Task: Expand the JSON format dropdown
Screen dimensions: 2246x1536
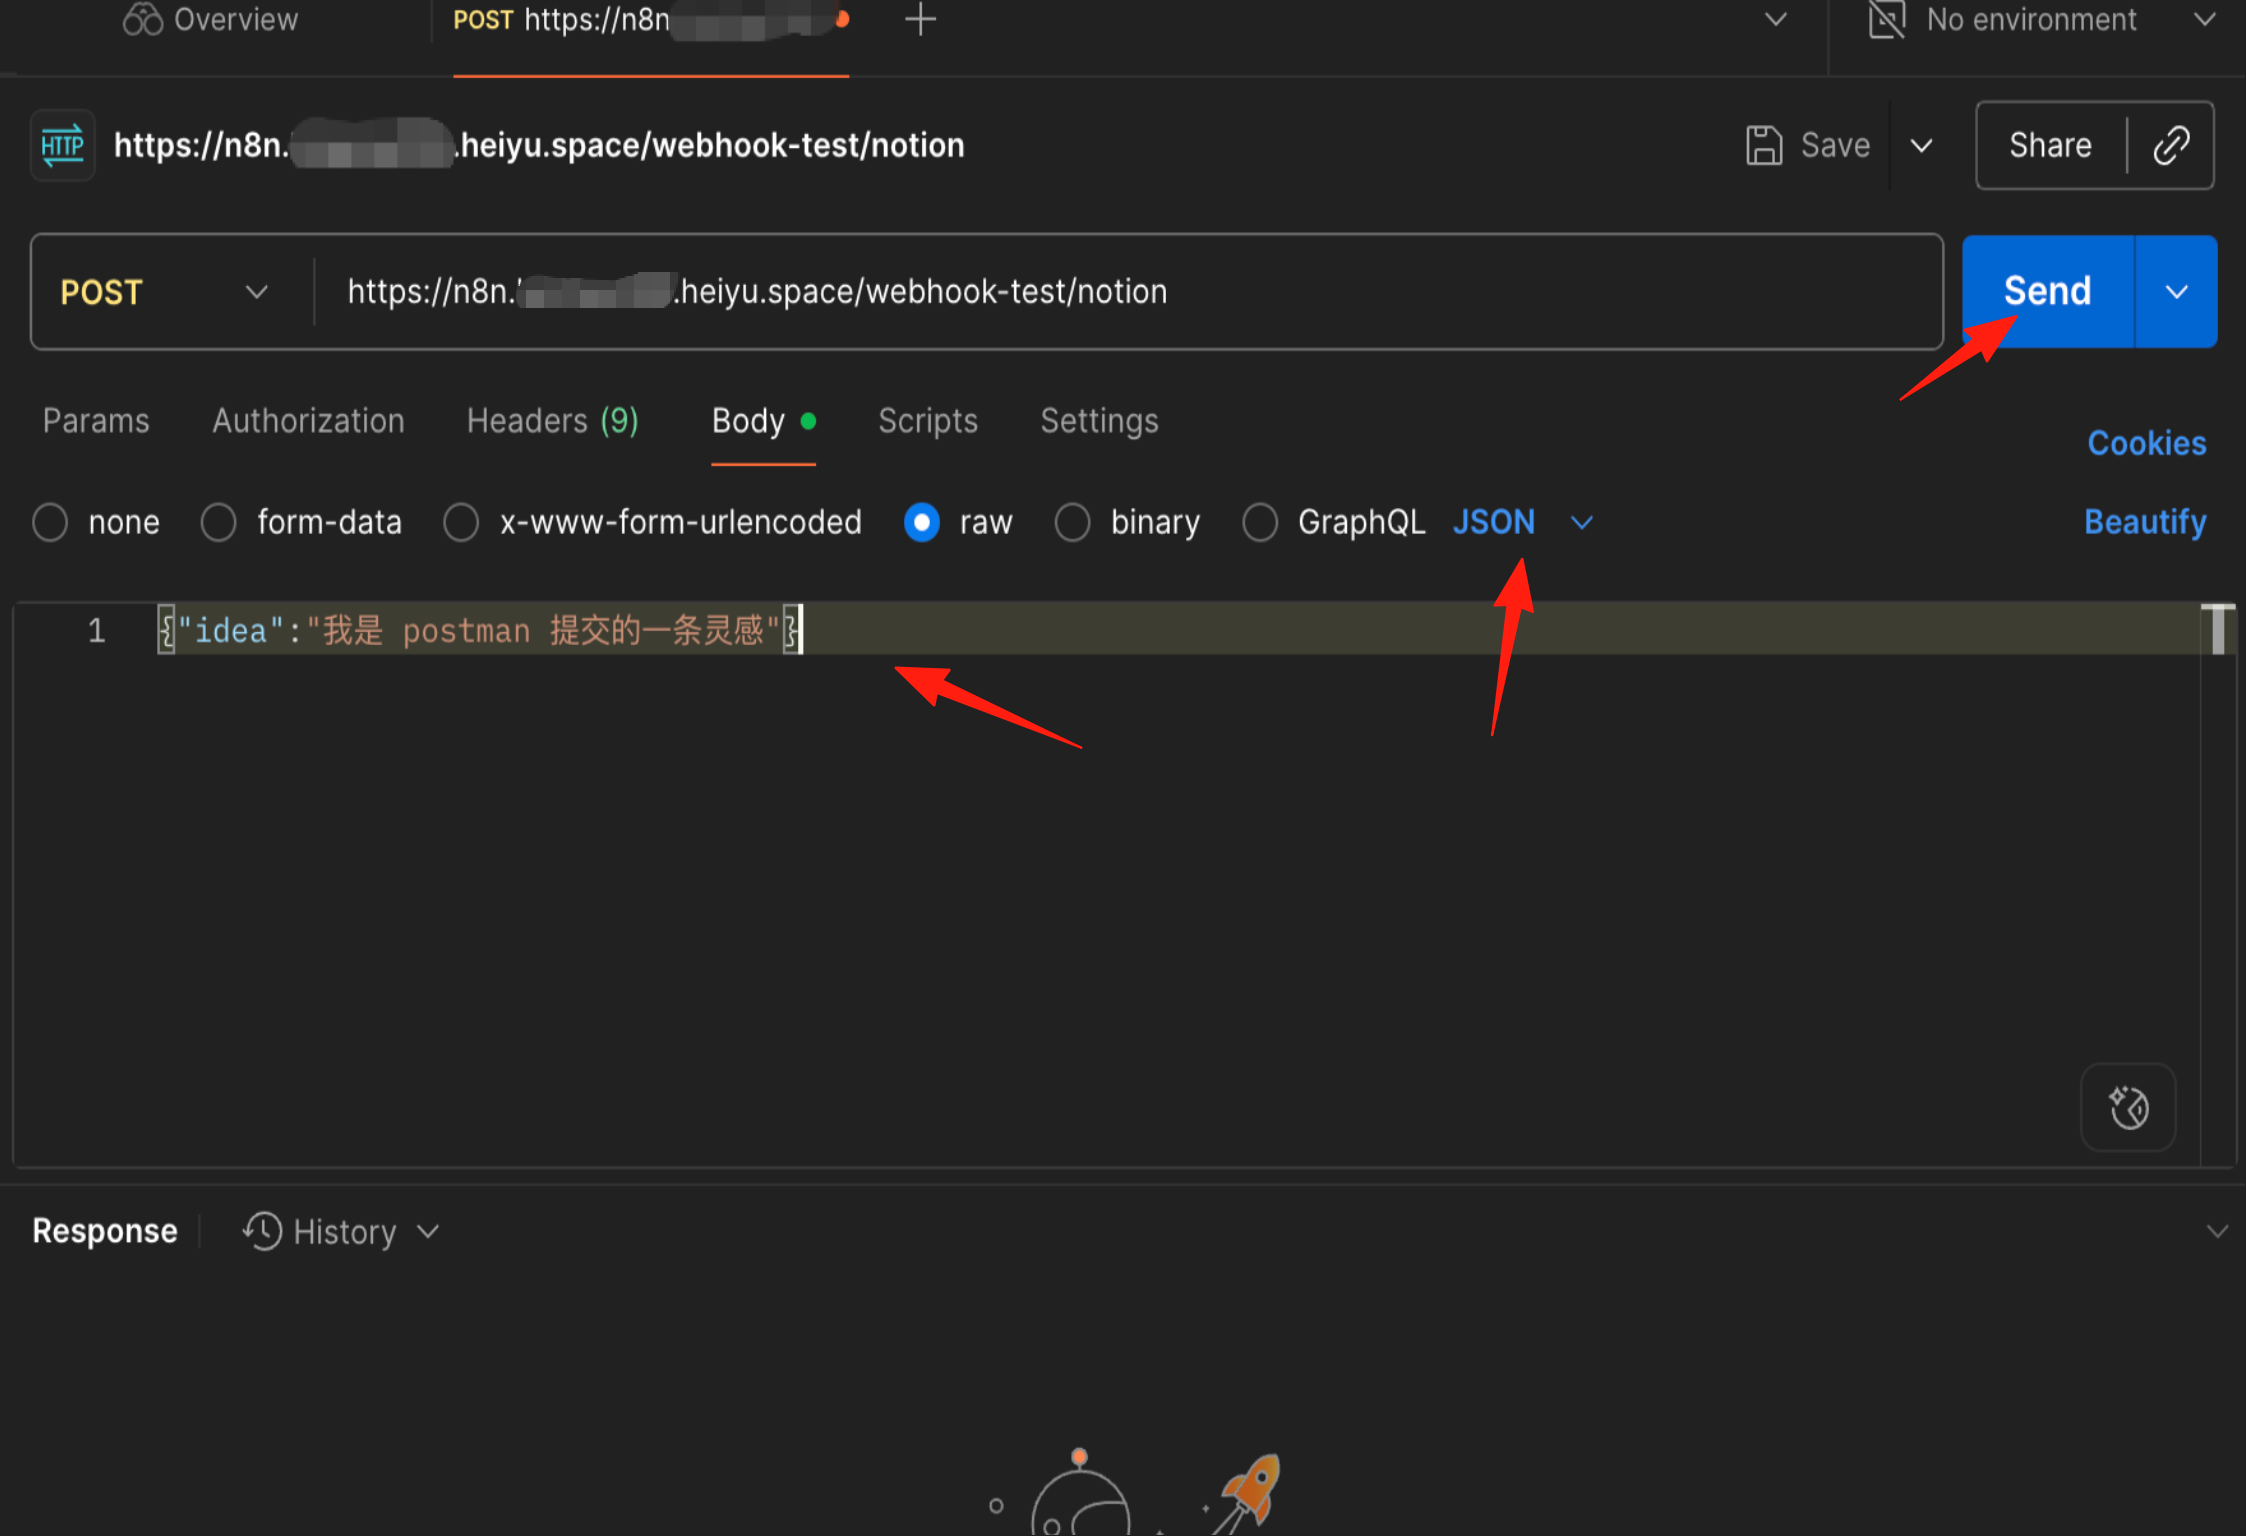Action: tap(1581, 522)
